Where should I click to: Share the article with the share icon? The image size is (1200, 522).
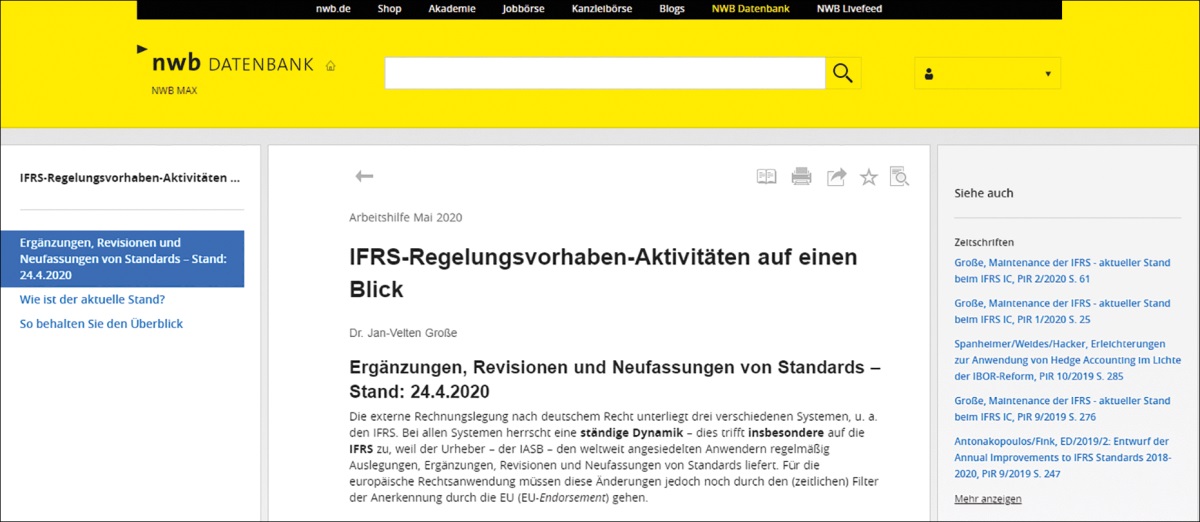836,177
